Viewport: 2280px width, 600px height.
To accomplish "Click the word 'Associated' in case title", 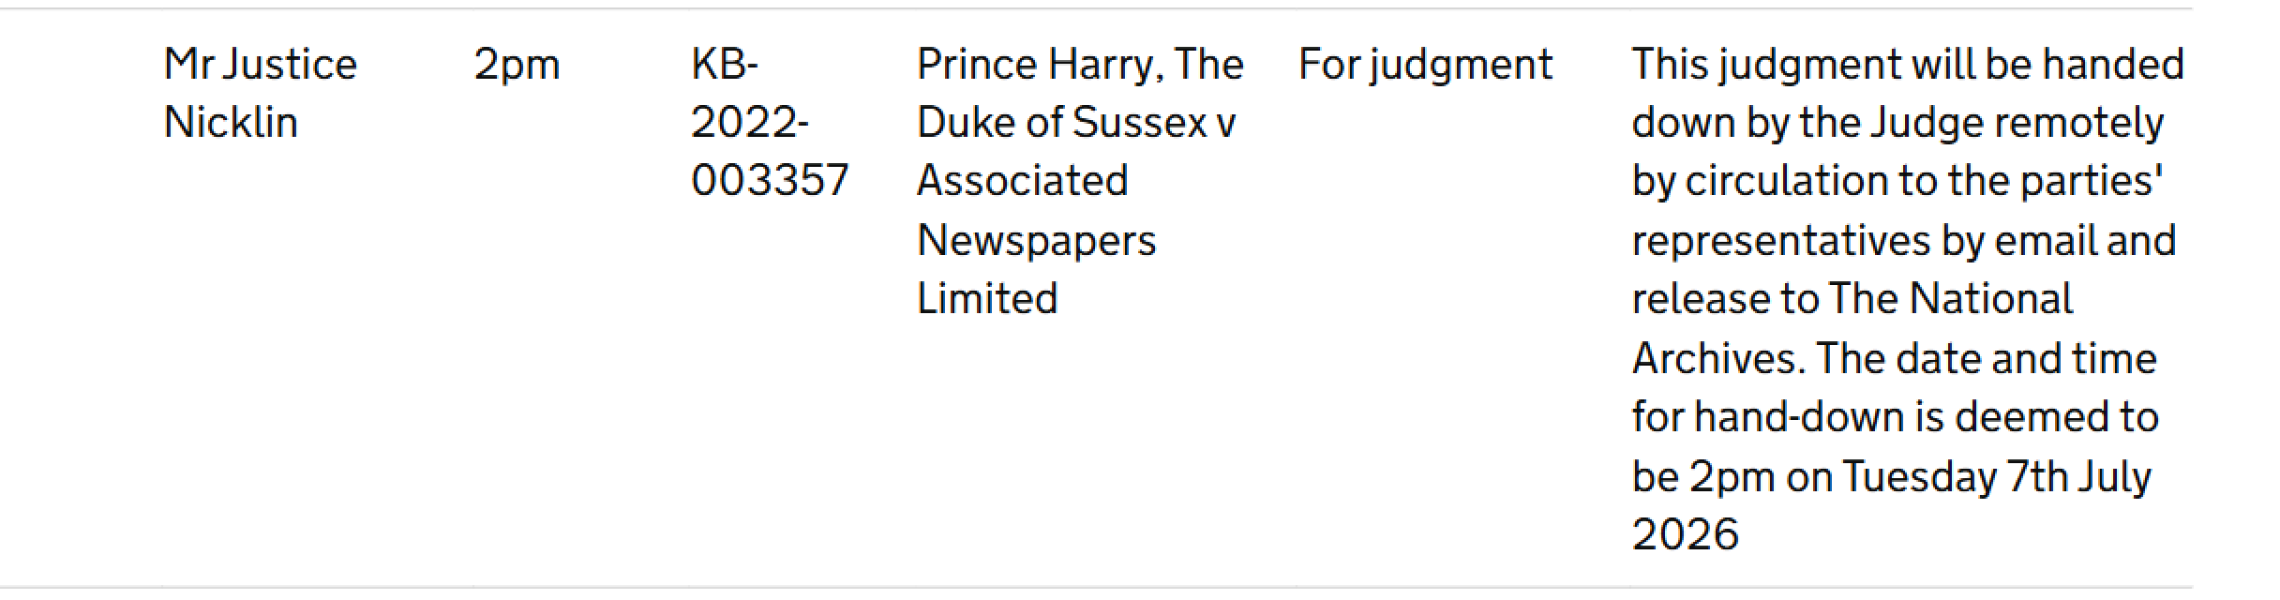I will pos(1022,181).
